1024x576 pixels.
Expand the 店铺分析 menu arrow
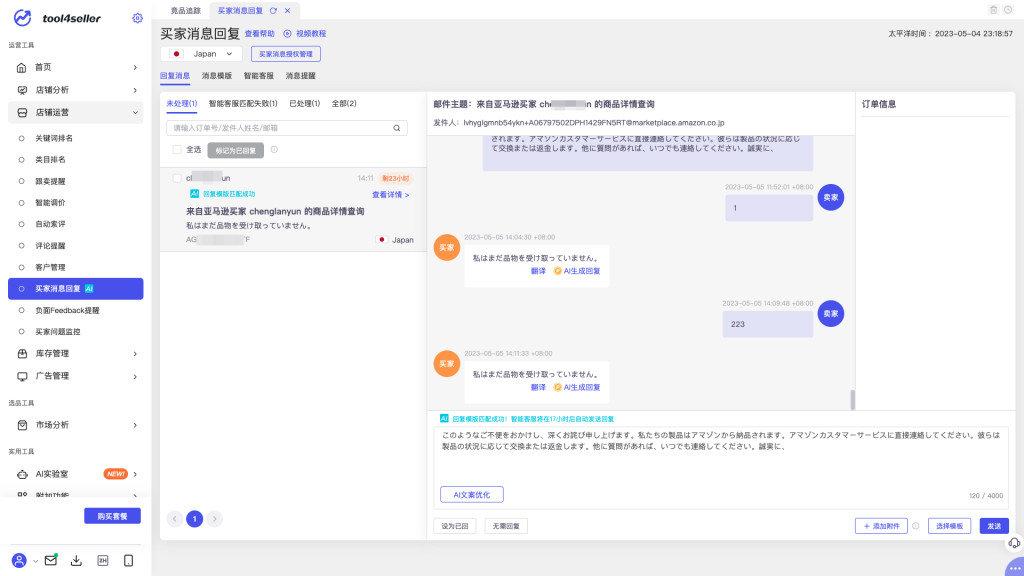pyautogui.click(x=135, y=90)
